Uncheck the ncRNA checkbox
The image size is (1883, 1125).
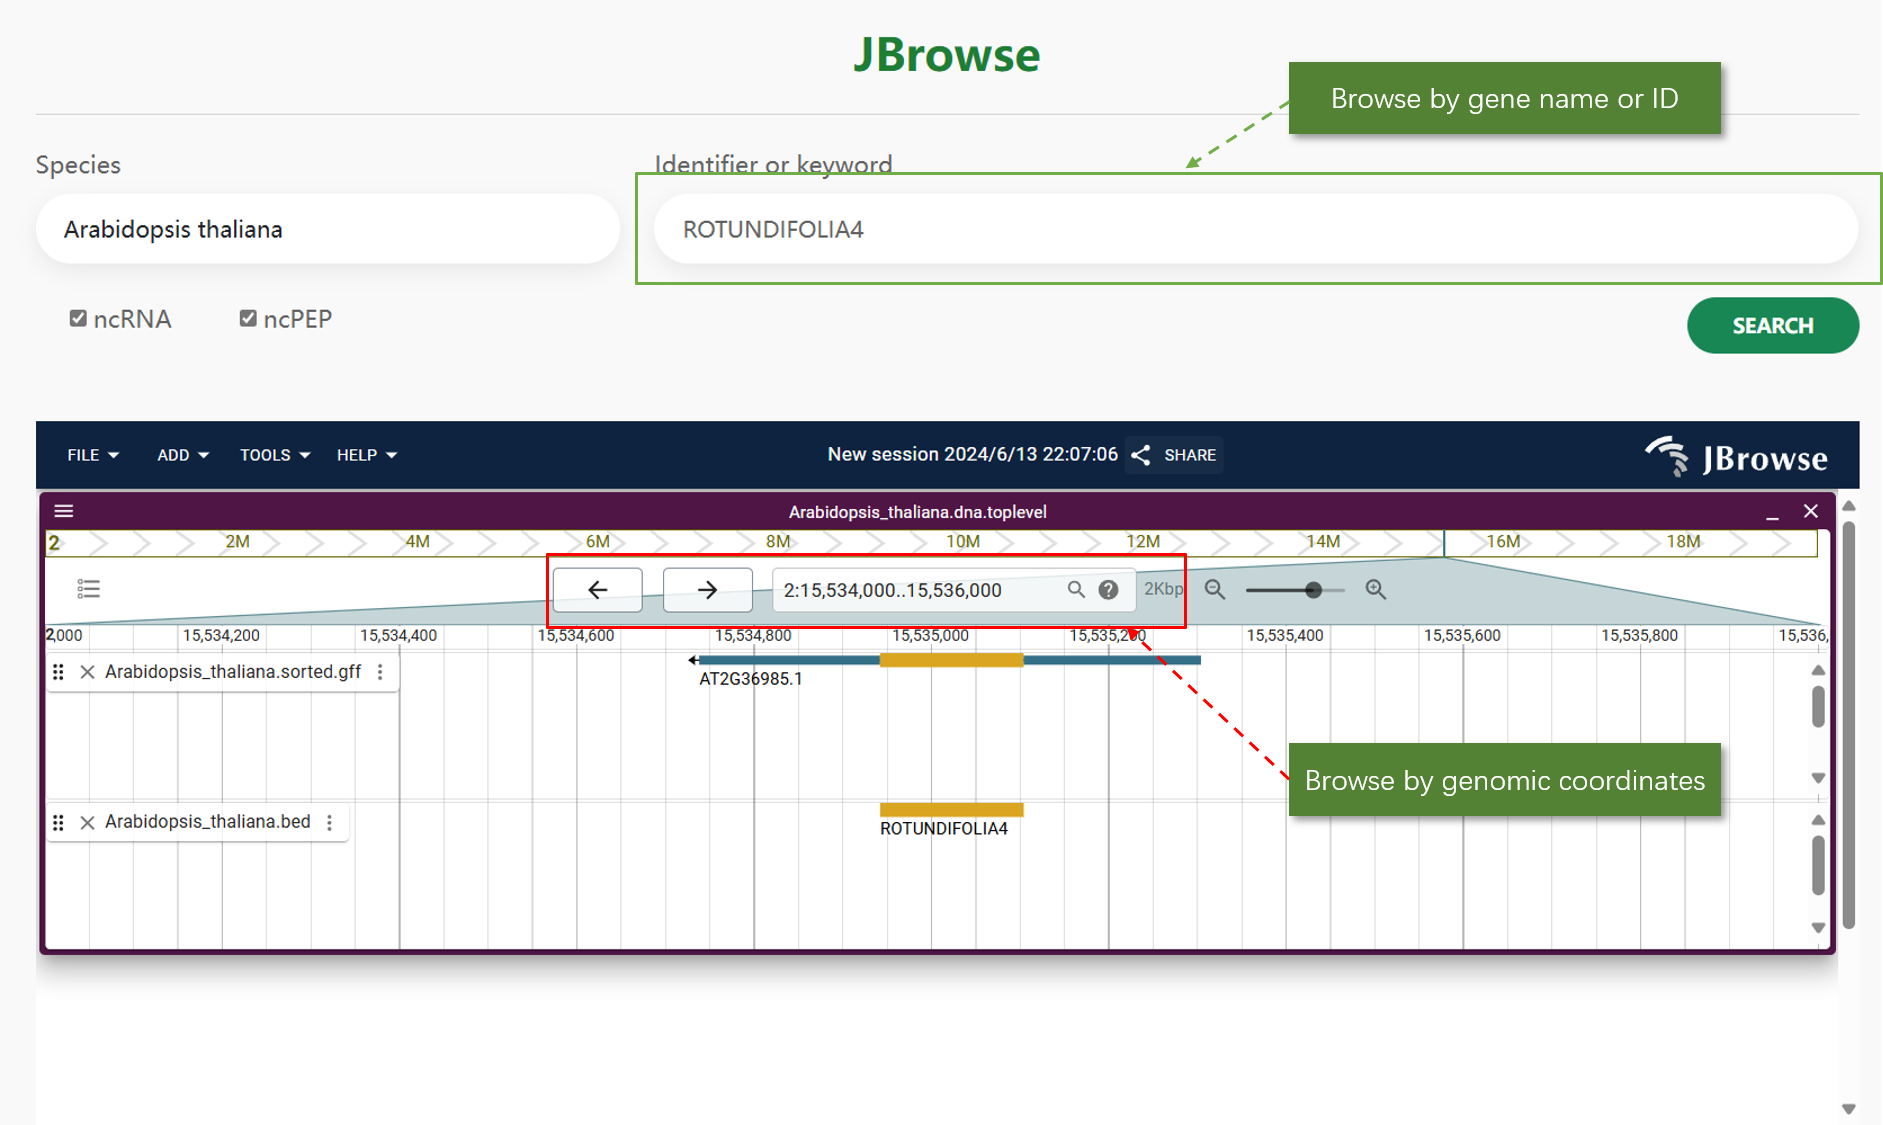(78, 319)
